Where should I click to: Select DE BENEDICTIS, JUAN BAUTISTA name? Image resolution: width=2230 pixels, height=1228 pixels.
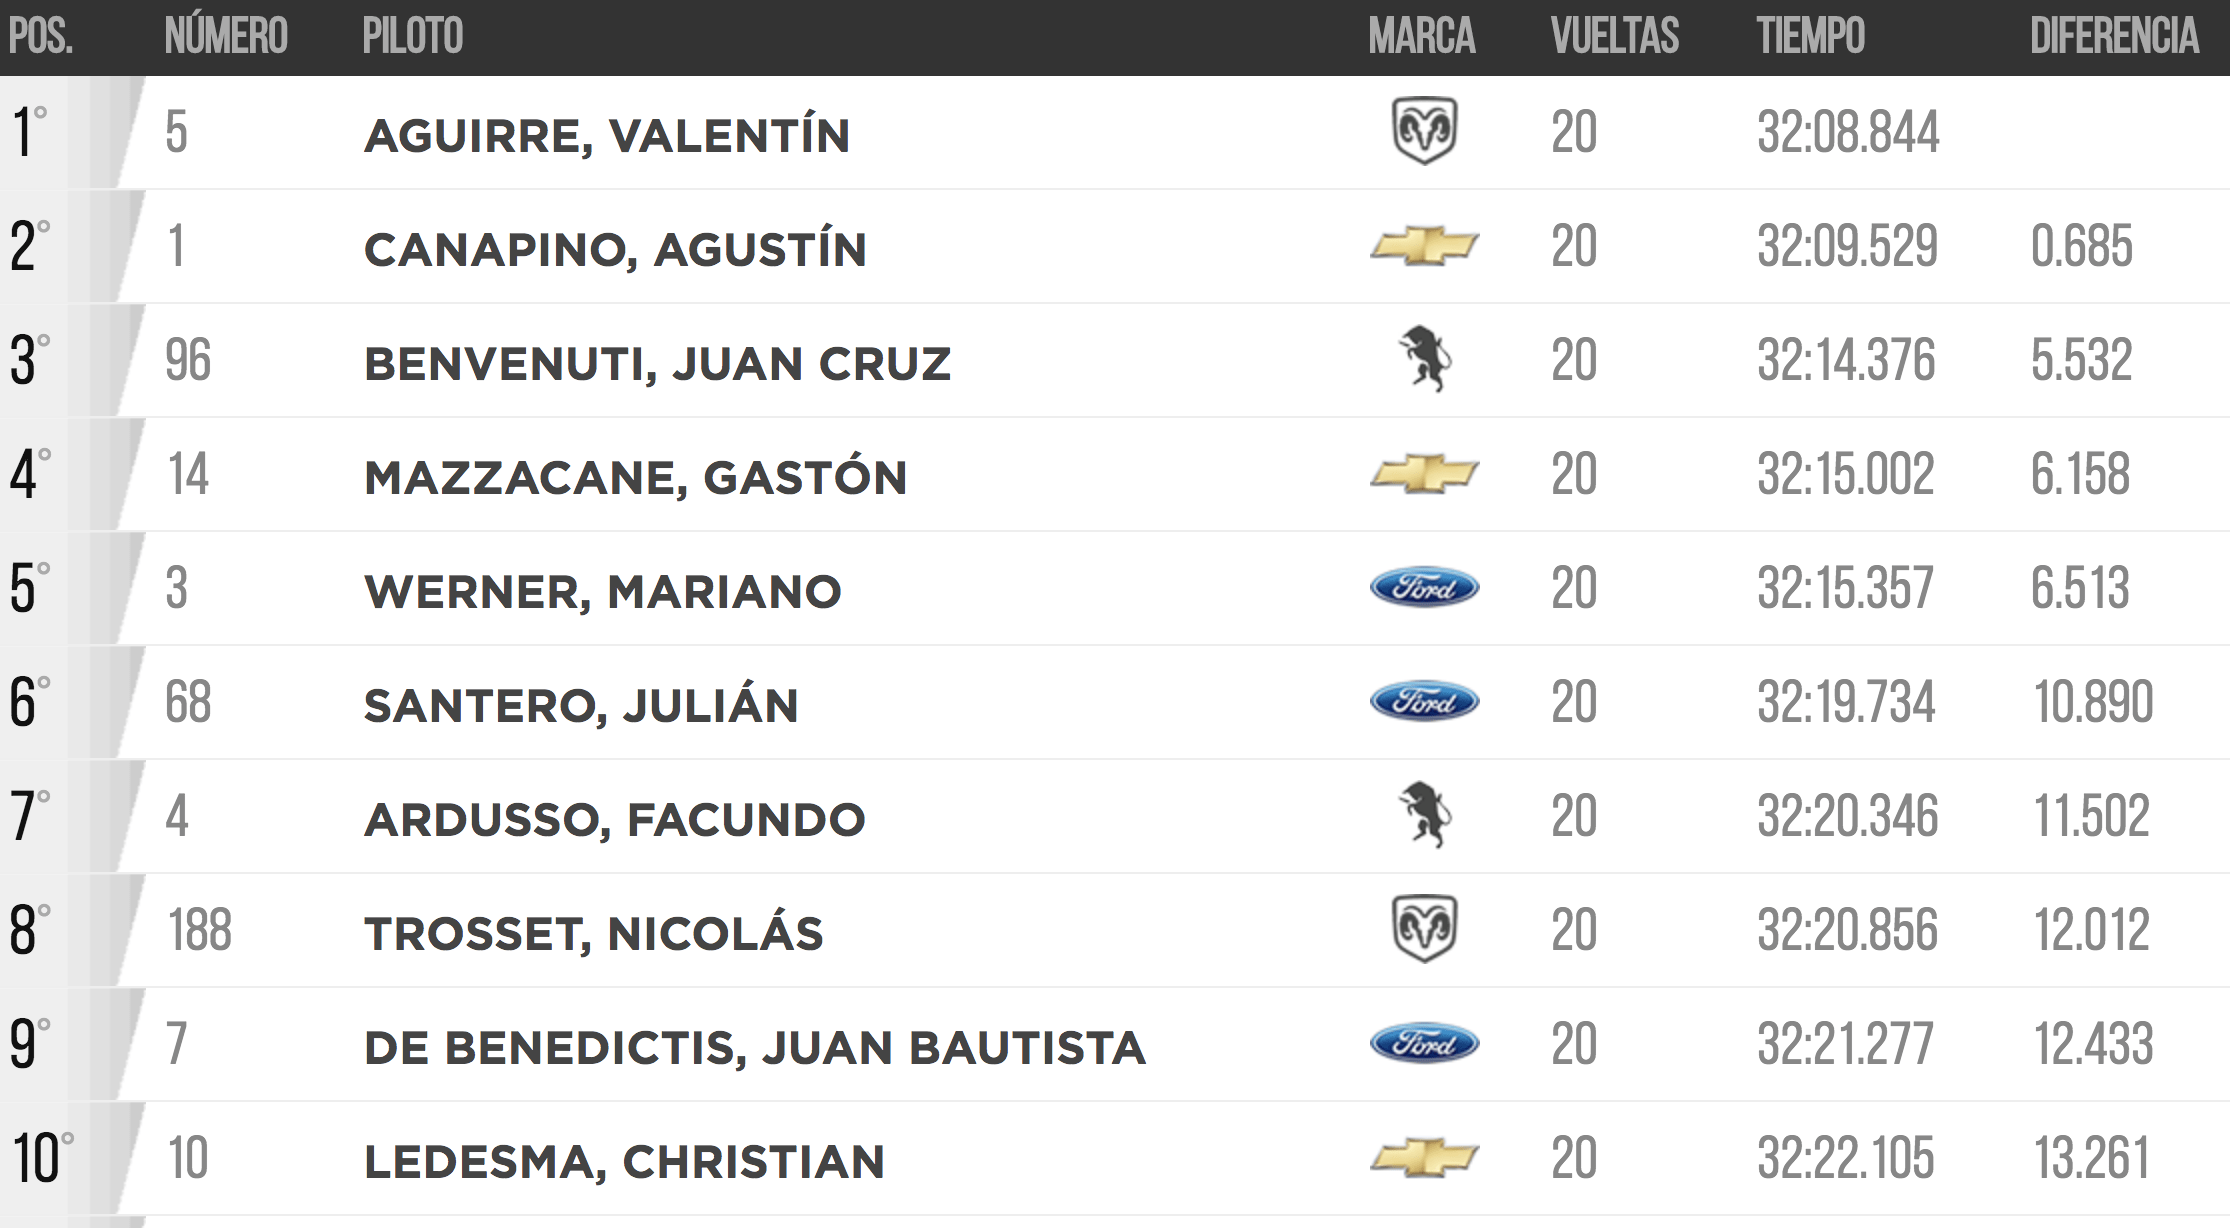755,1048
